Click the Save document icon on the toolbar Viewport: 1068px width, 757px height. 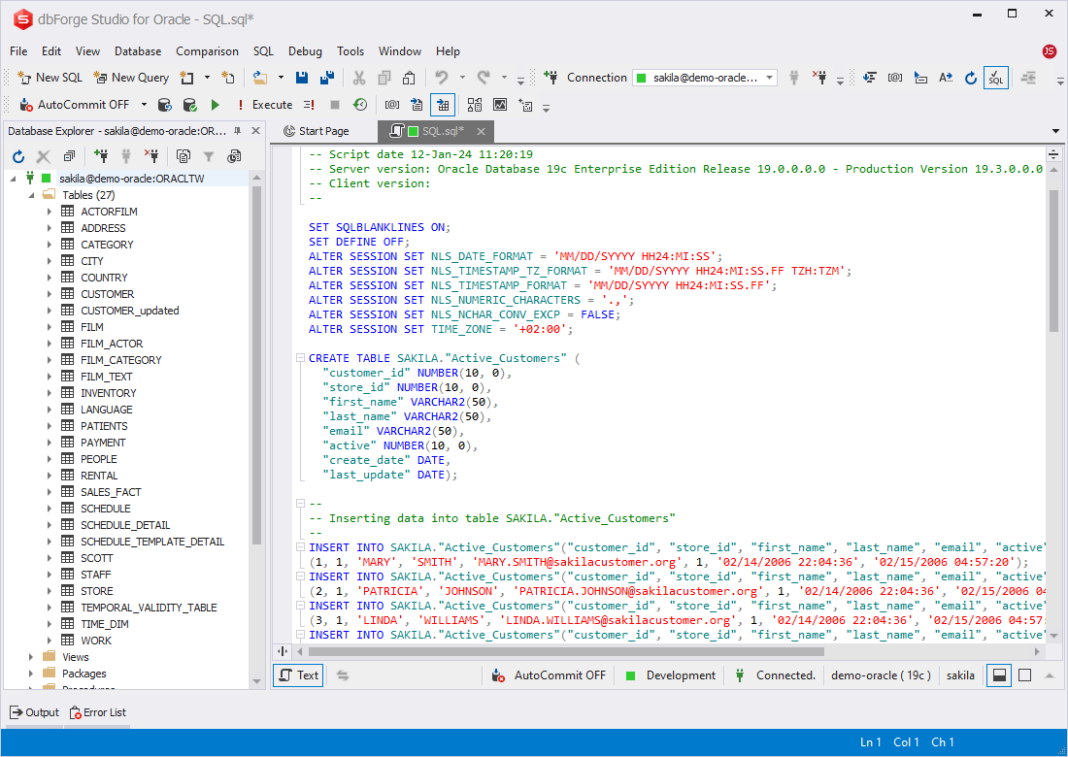coord(301,77)
